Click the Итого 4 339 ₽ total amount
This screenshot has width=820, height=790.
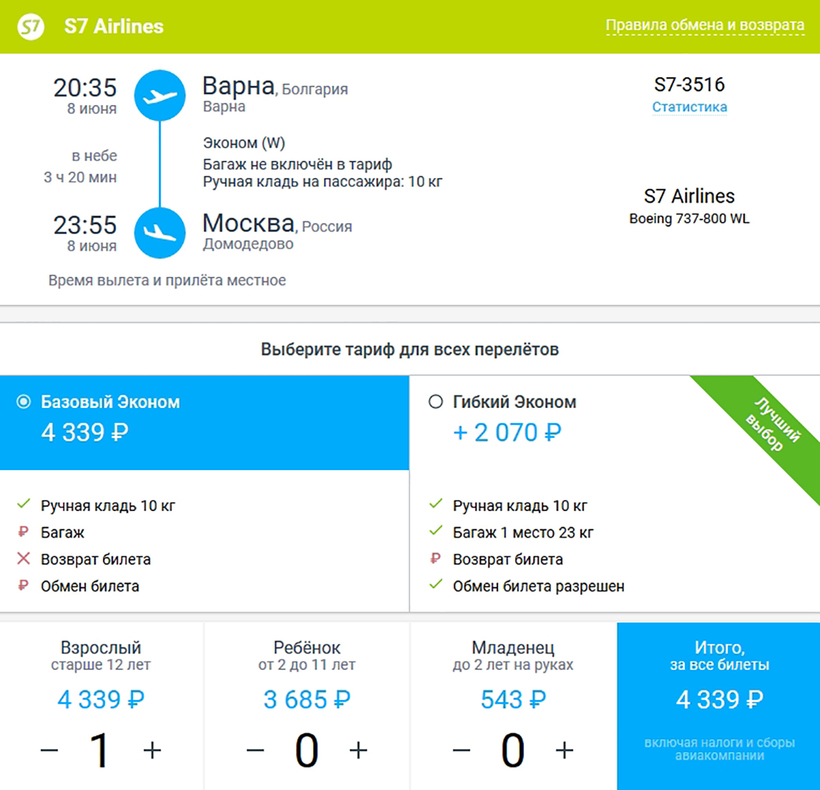(x=720, y=699)
